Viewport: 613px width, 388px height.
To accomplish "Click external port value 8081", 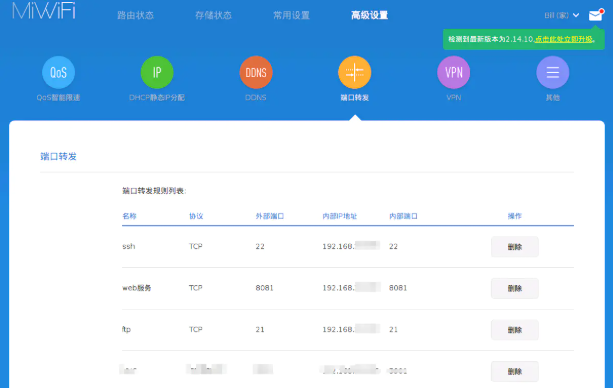I will coord(264,288).
